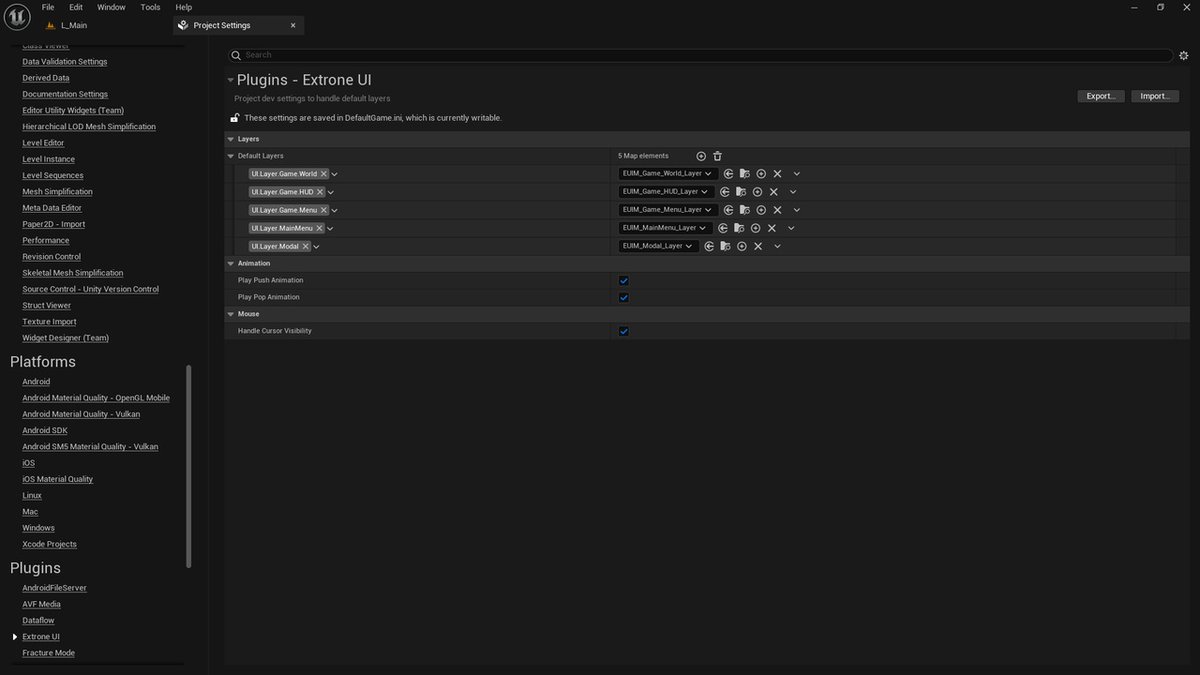Open the Window menu
The height and width of the screenshot is (675, 1200).
(111, 7)
